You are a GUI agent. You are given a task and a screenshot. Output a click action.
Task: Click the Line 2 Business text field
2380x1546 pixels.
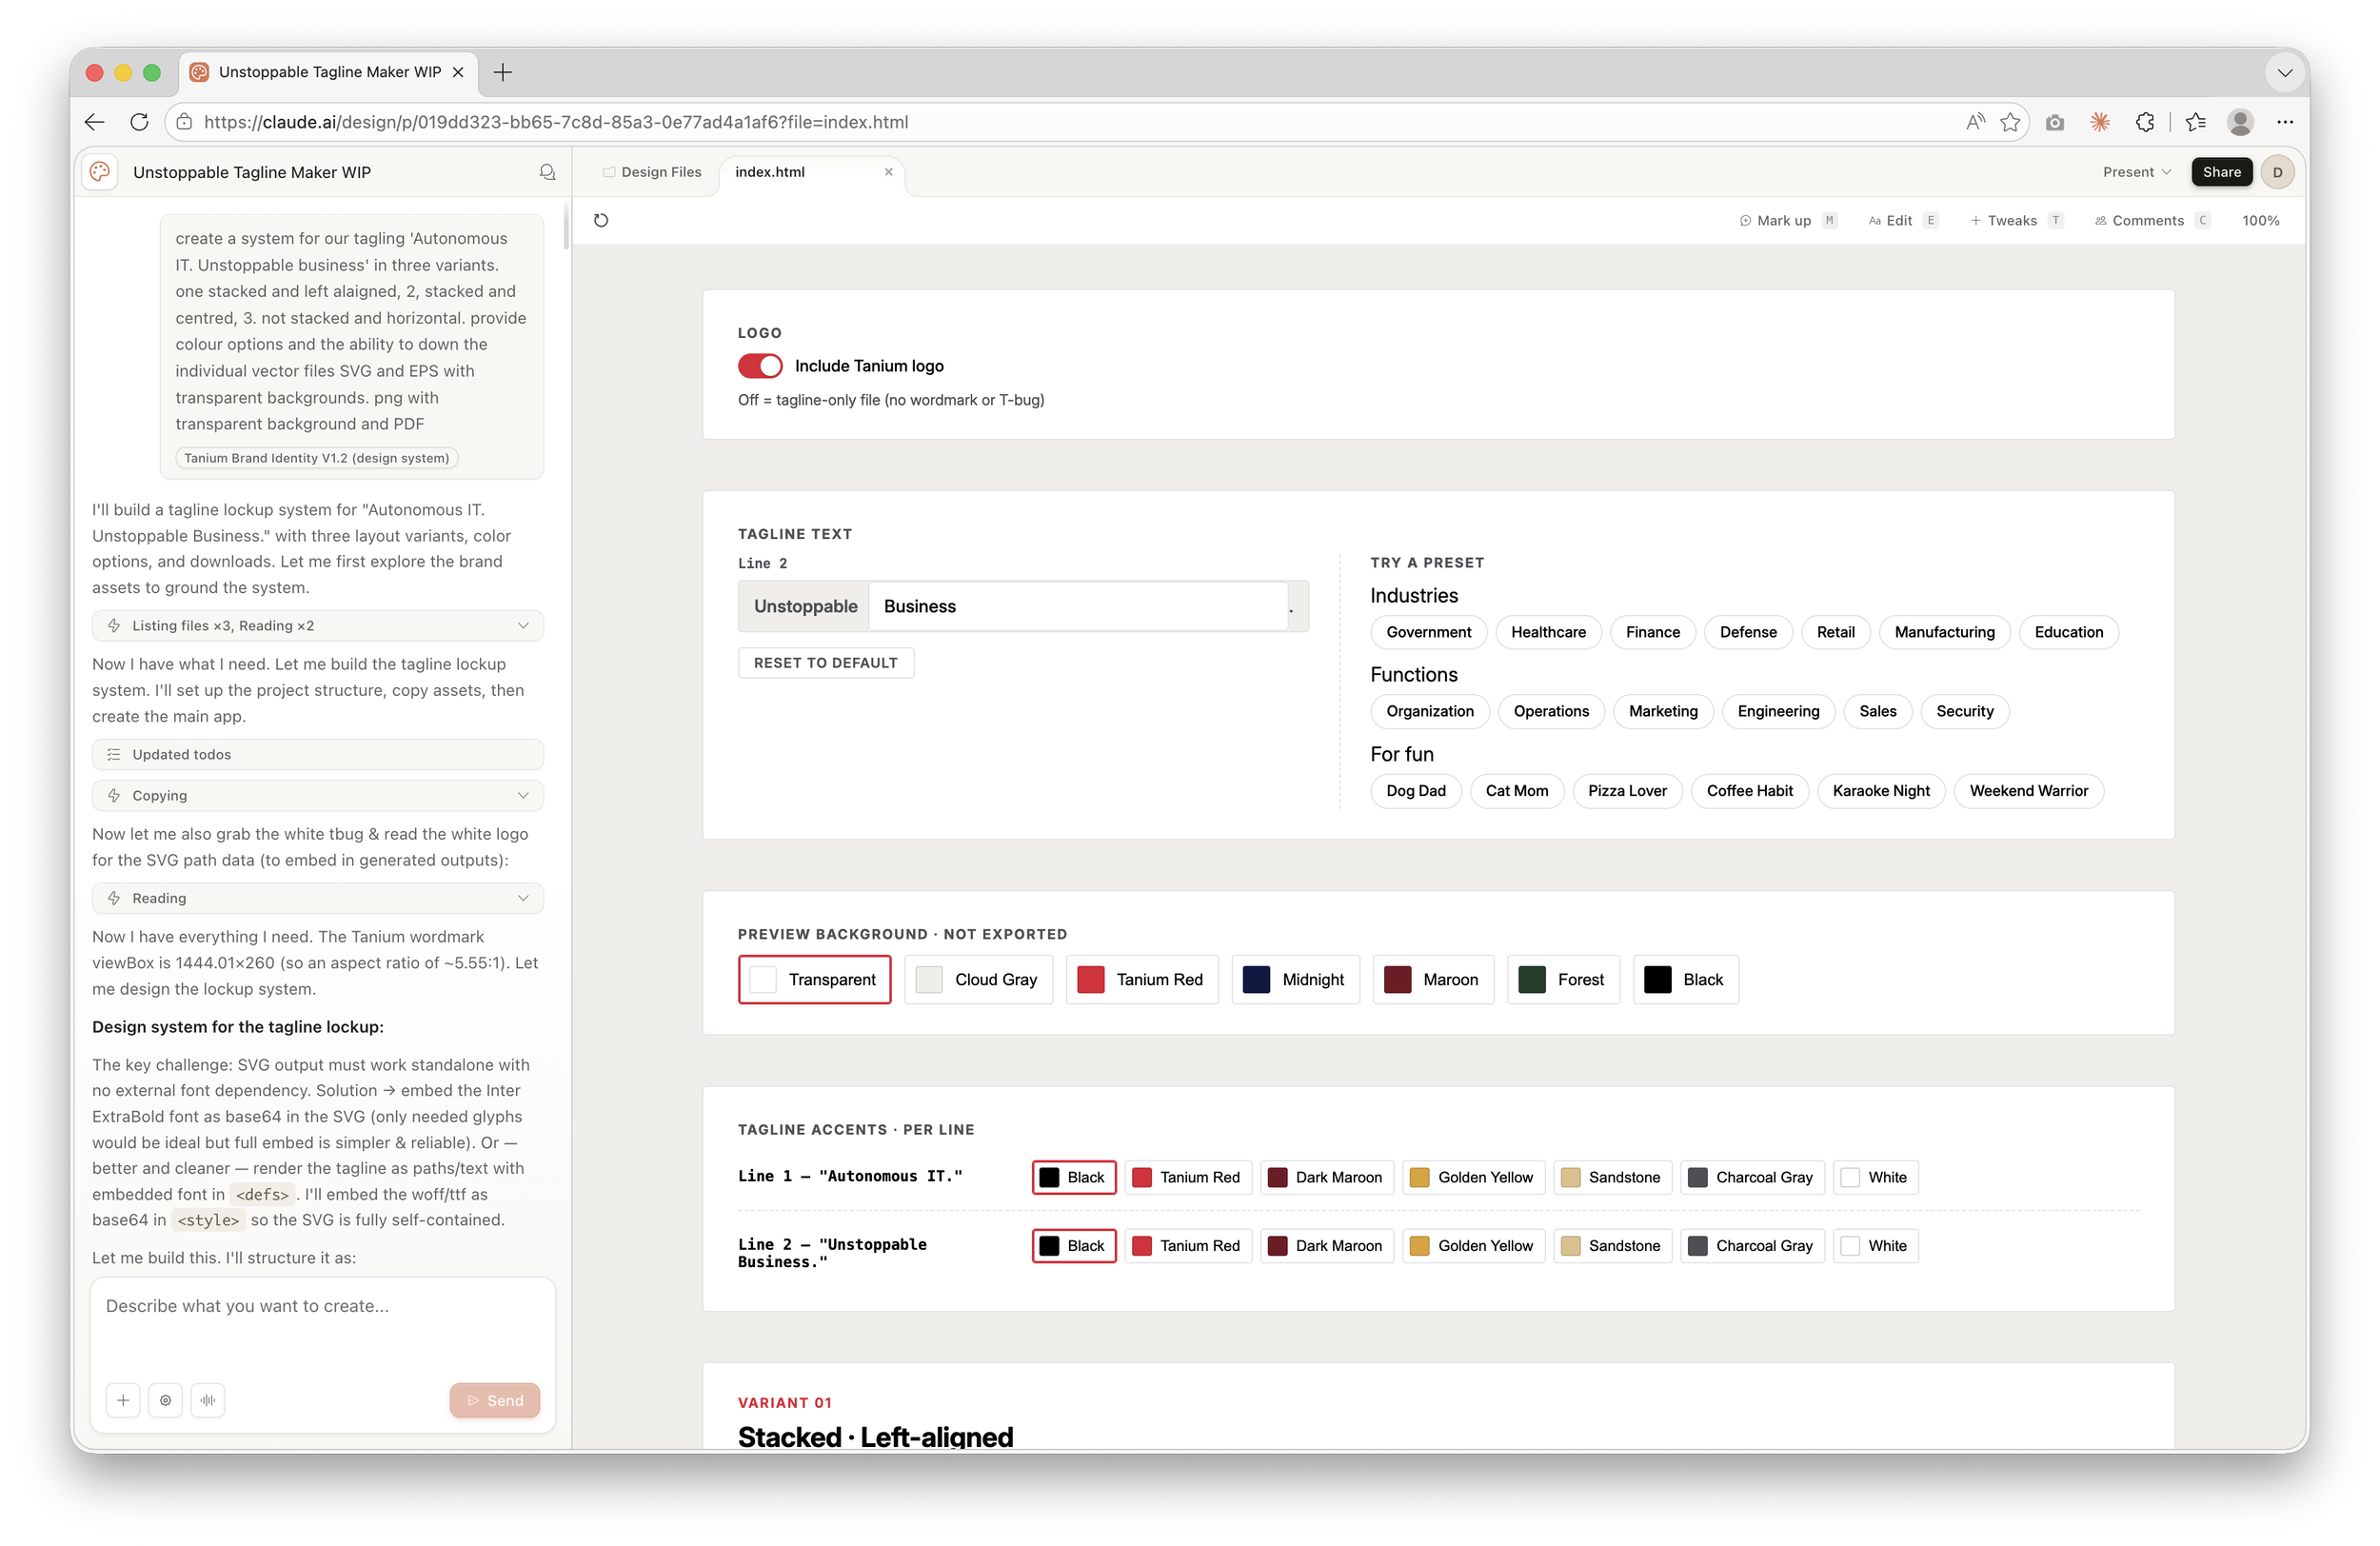1078,606
